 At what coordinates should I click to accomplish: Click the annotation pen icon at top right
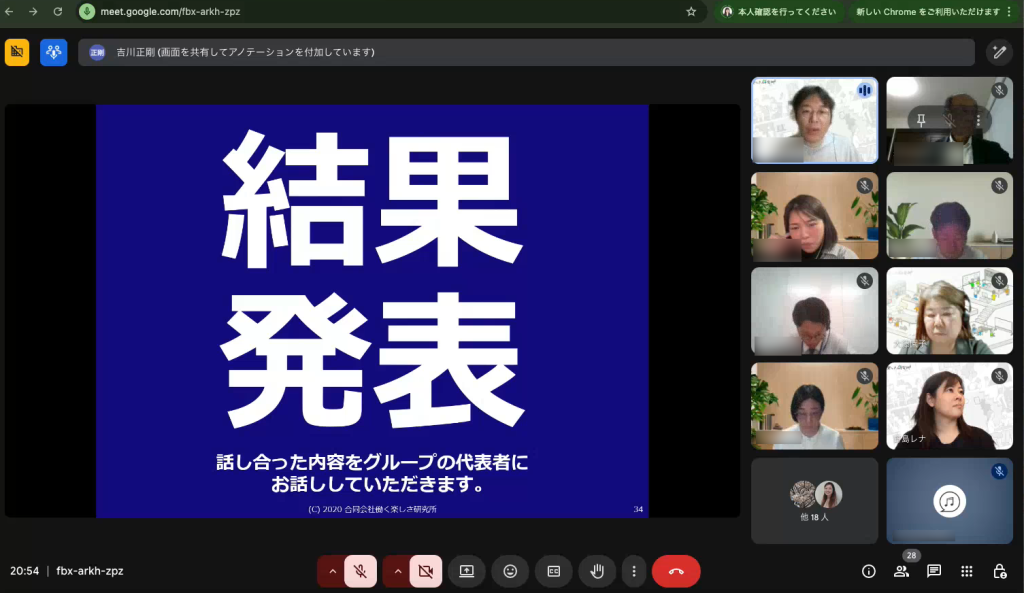[999, 52]
